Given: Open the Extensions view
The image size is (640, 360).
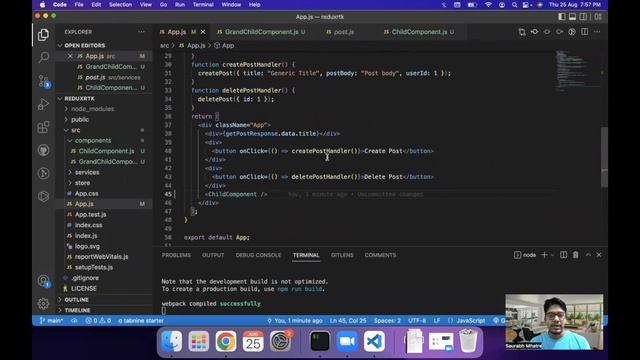Looking at the screenshot, I should (x=43, y=127).
